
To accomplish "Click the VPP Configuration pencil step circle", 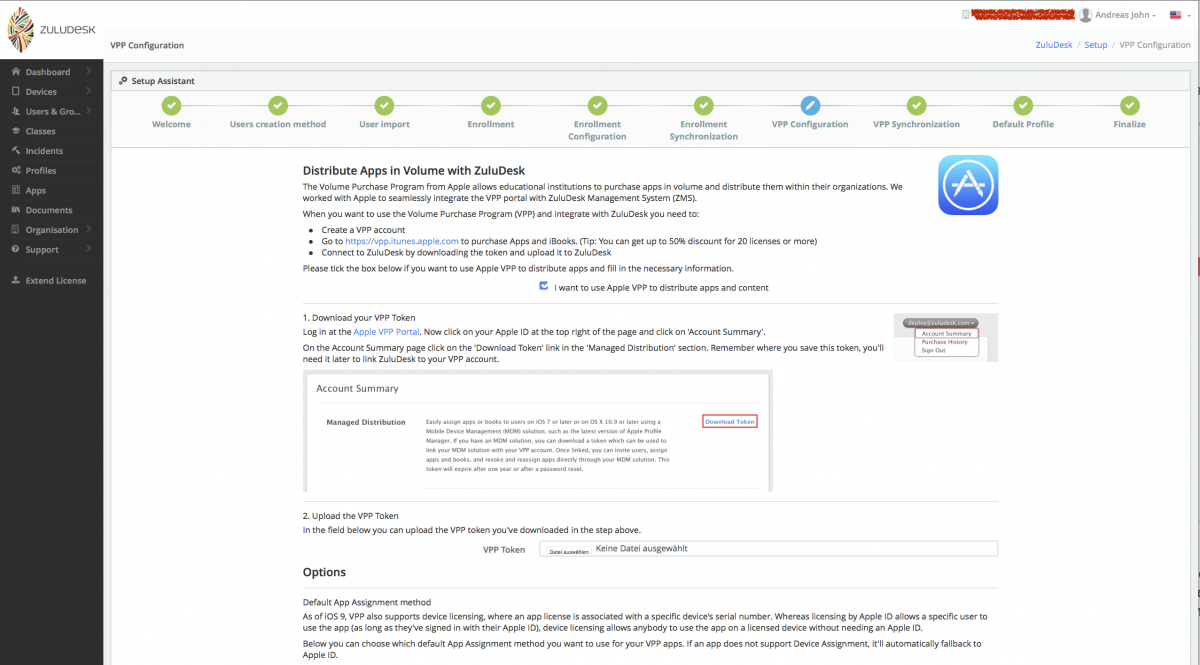I will [x=810, y=106].
